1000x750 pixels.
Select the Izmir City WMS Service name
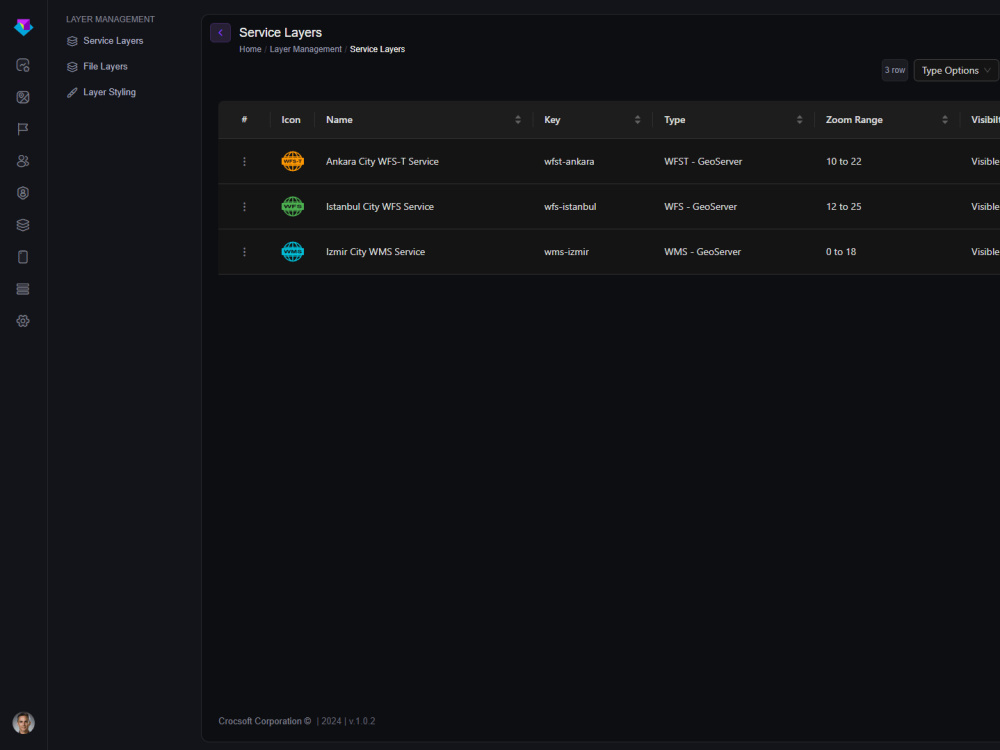tap(375, 252)
